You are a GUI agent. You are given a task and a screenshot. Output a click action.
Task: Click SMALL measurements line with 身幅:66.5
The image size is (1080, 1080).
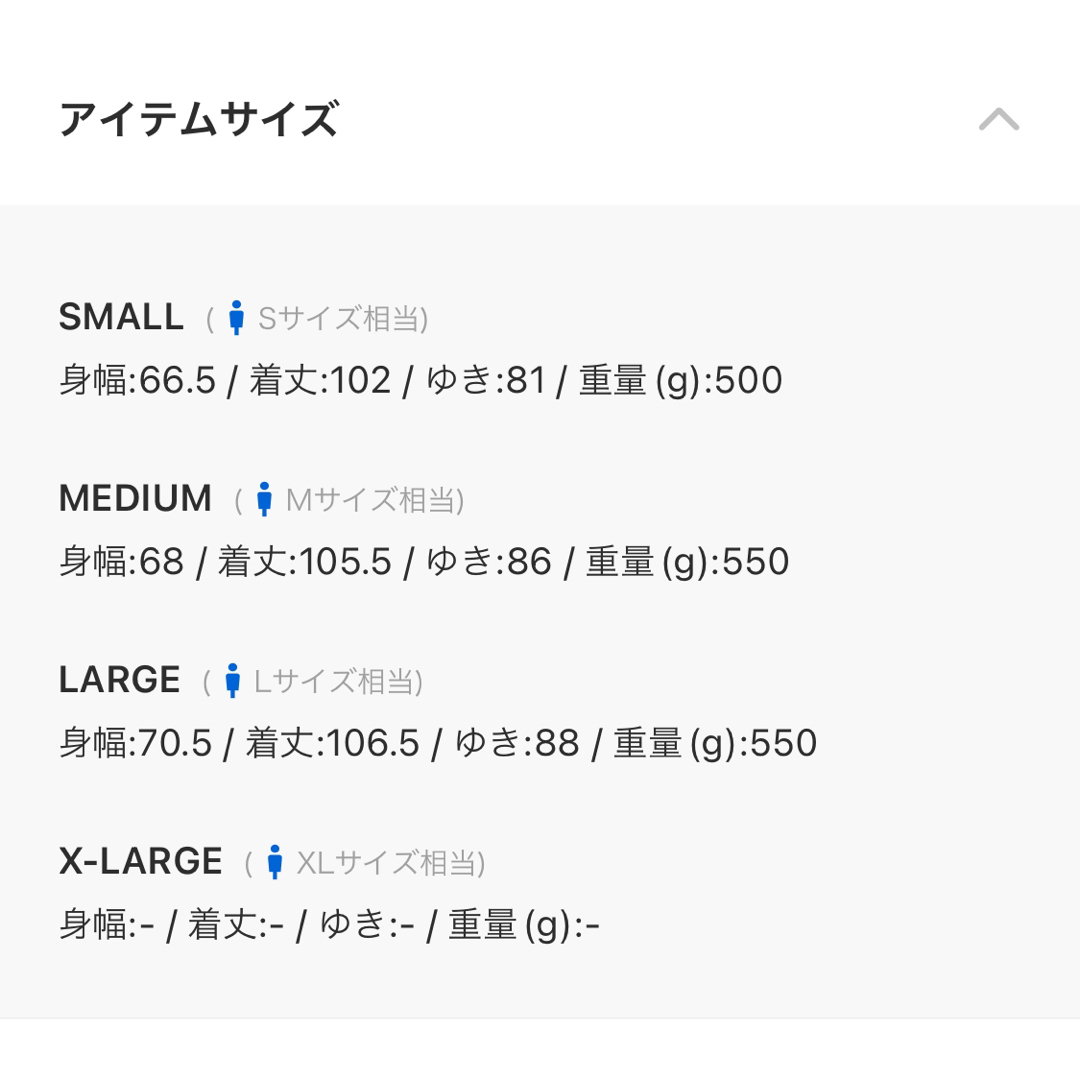[x=421, y=381]
